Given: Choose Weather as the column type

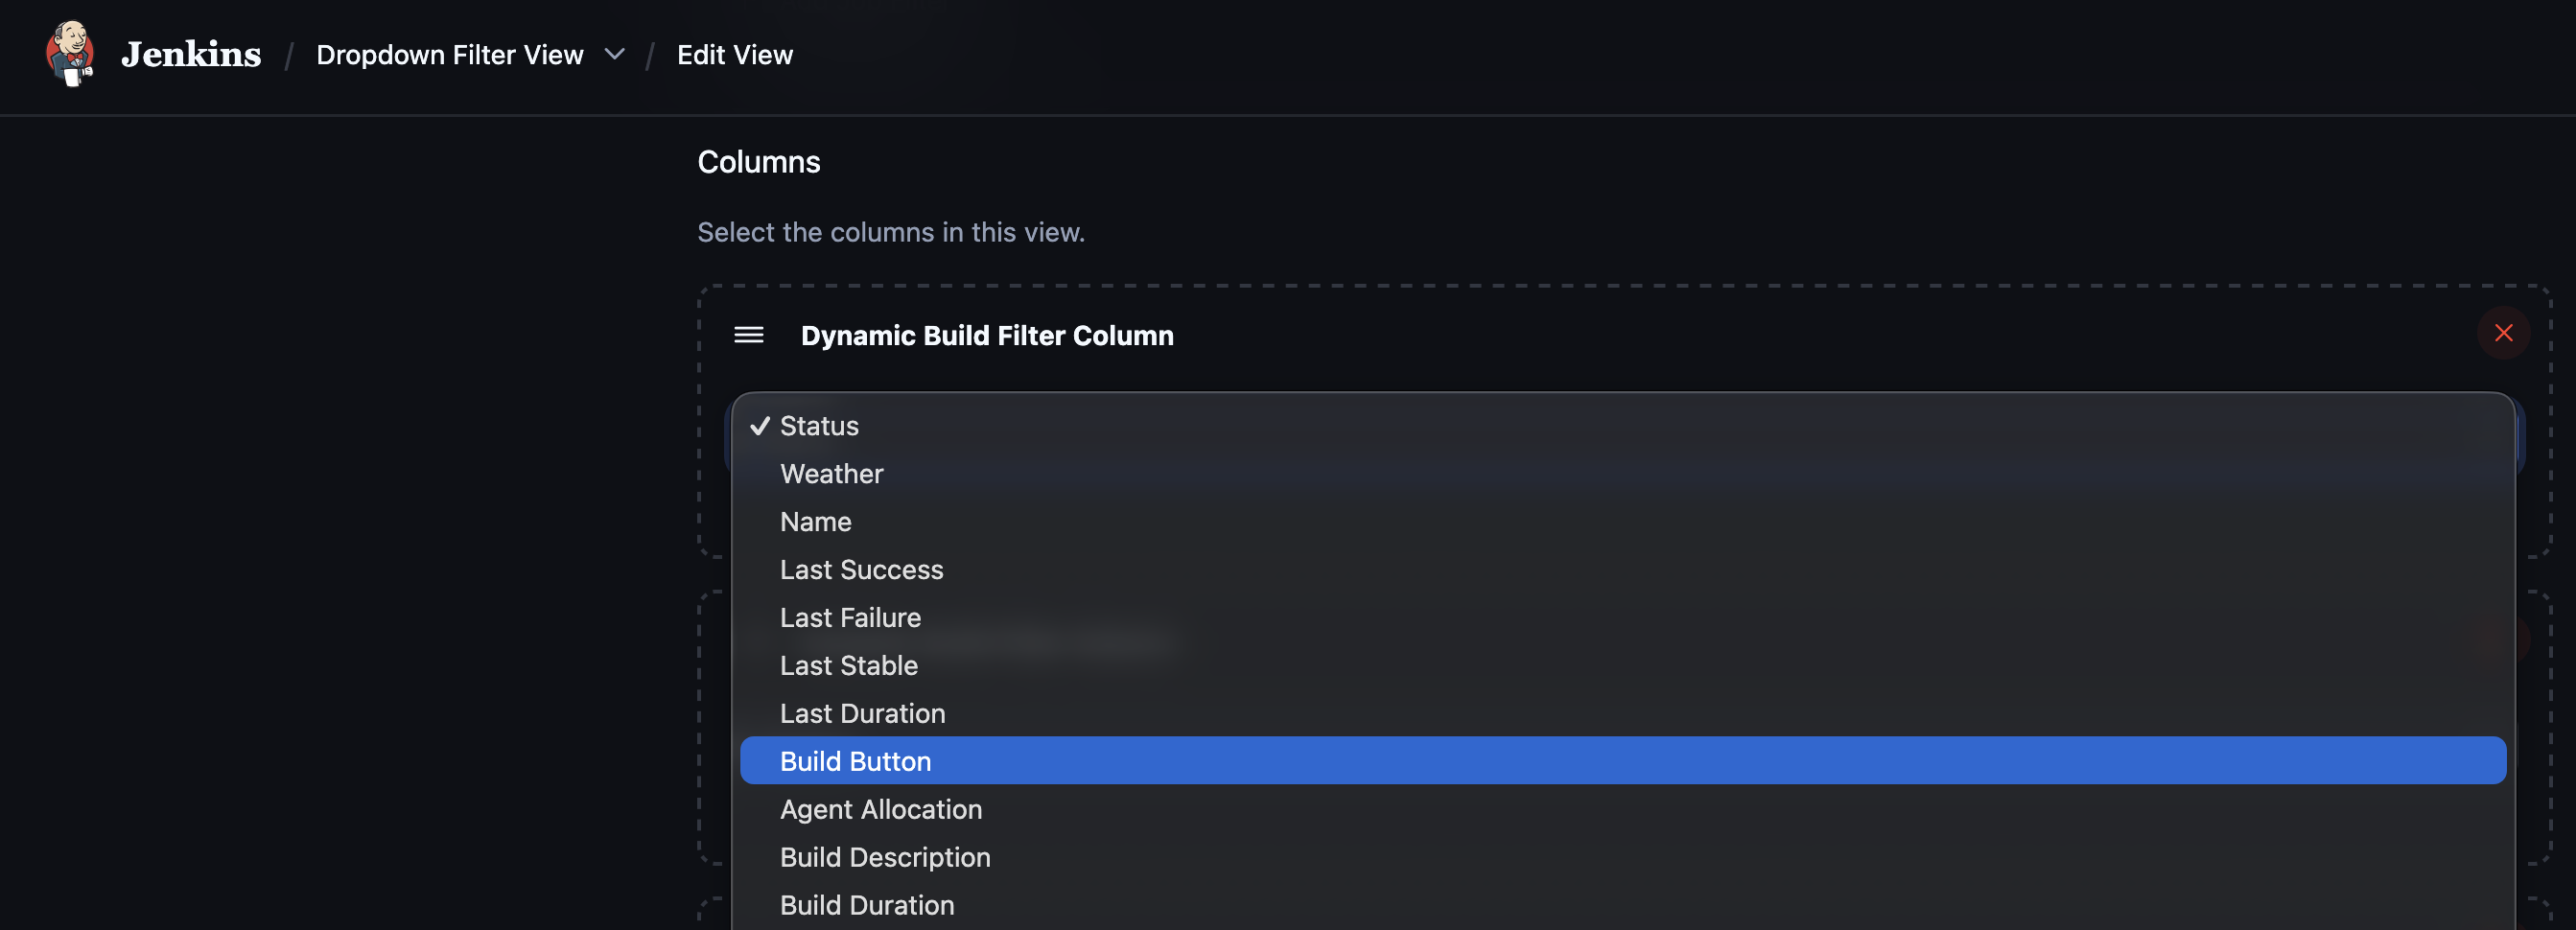Looking at the screenshot, I should pyautogui.click(x=831, y=473).
